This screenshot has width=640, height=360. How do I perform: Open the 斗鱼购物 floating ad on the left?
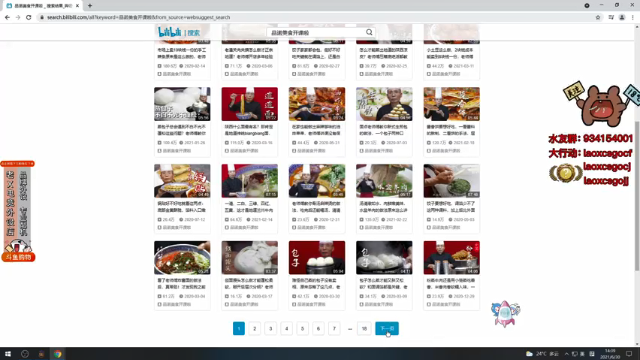pos(18,211)
